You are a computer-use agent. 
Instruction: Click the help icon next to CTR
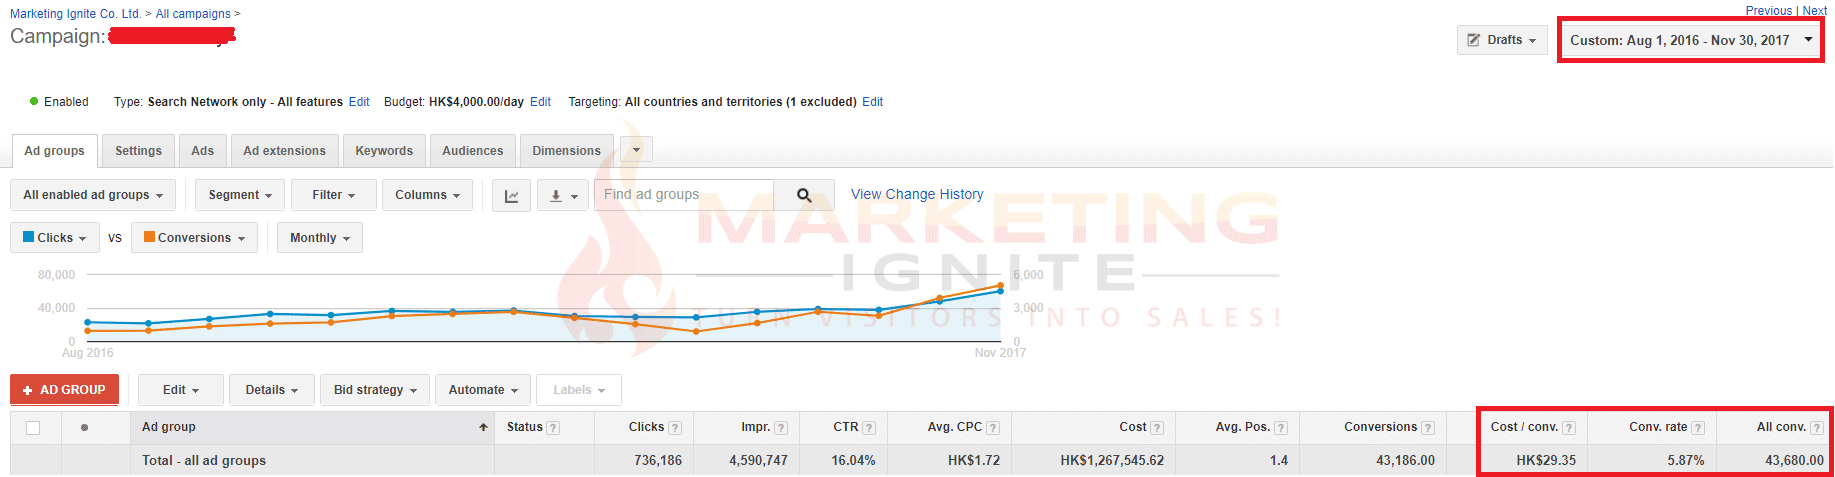pos(869,428)
